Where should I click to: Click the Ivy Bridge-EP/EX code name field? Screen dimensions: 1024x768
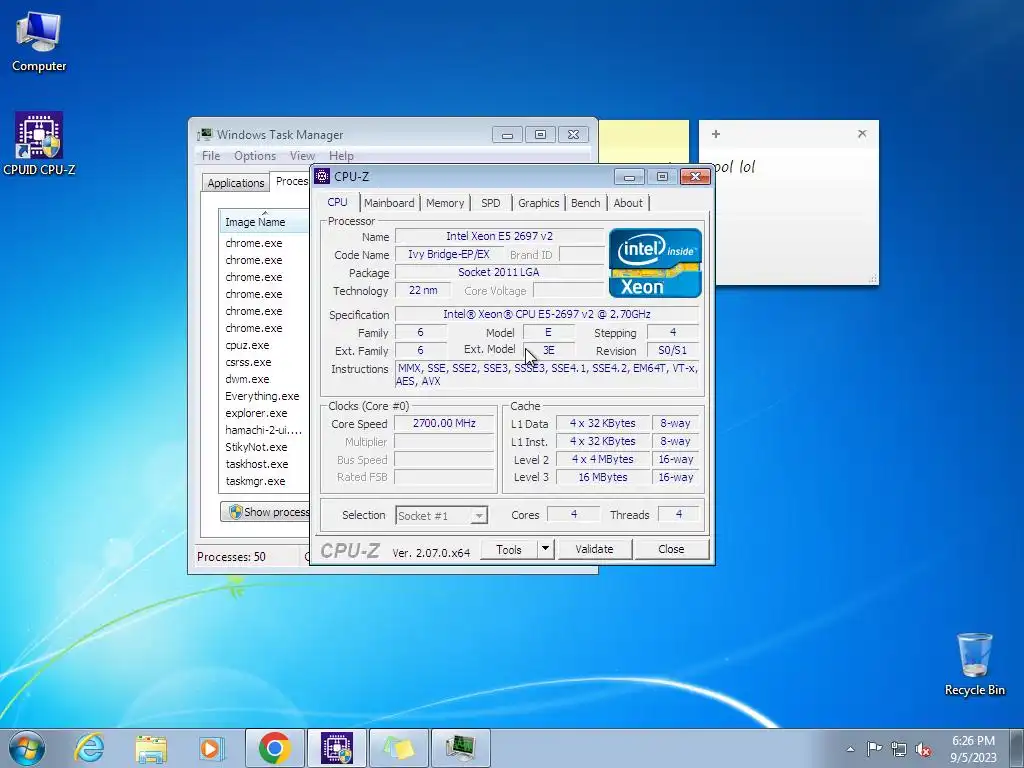[449, 255]
